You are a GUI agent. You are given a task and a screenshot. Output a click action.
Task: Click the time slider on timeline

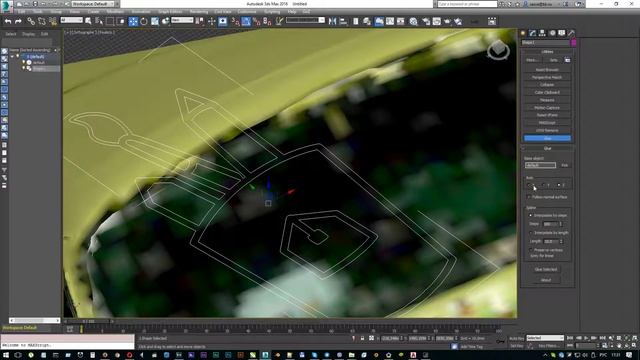(x=88, y=321)
